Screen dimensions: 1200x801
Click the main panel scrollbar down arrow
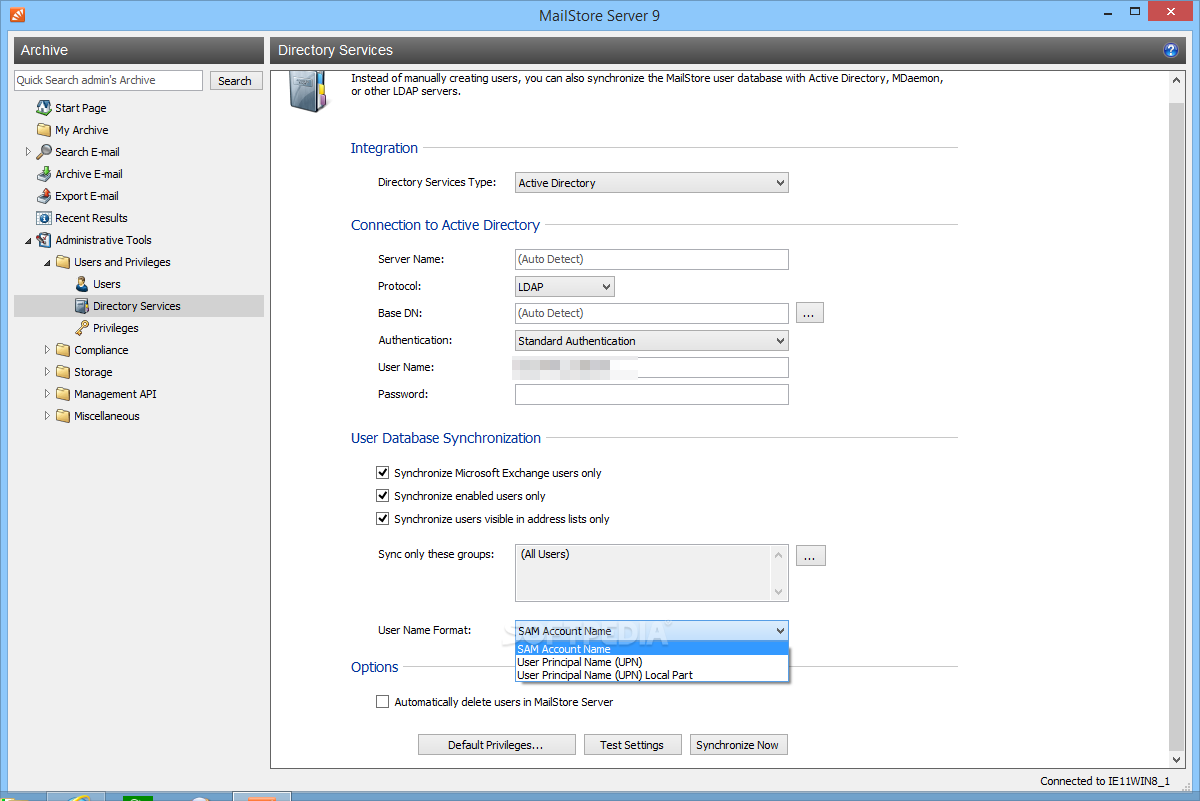tap(1176, 761)
